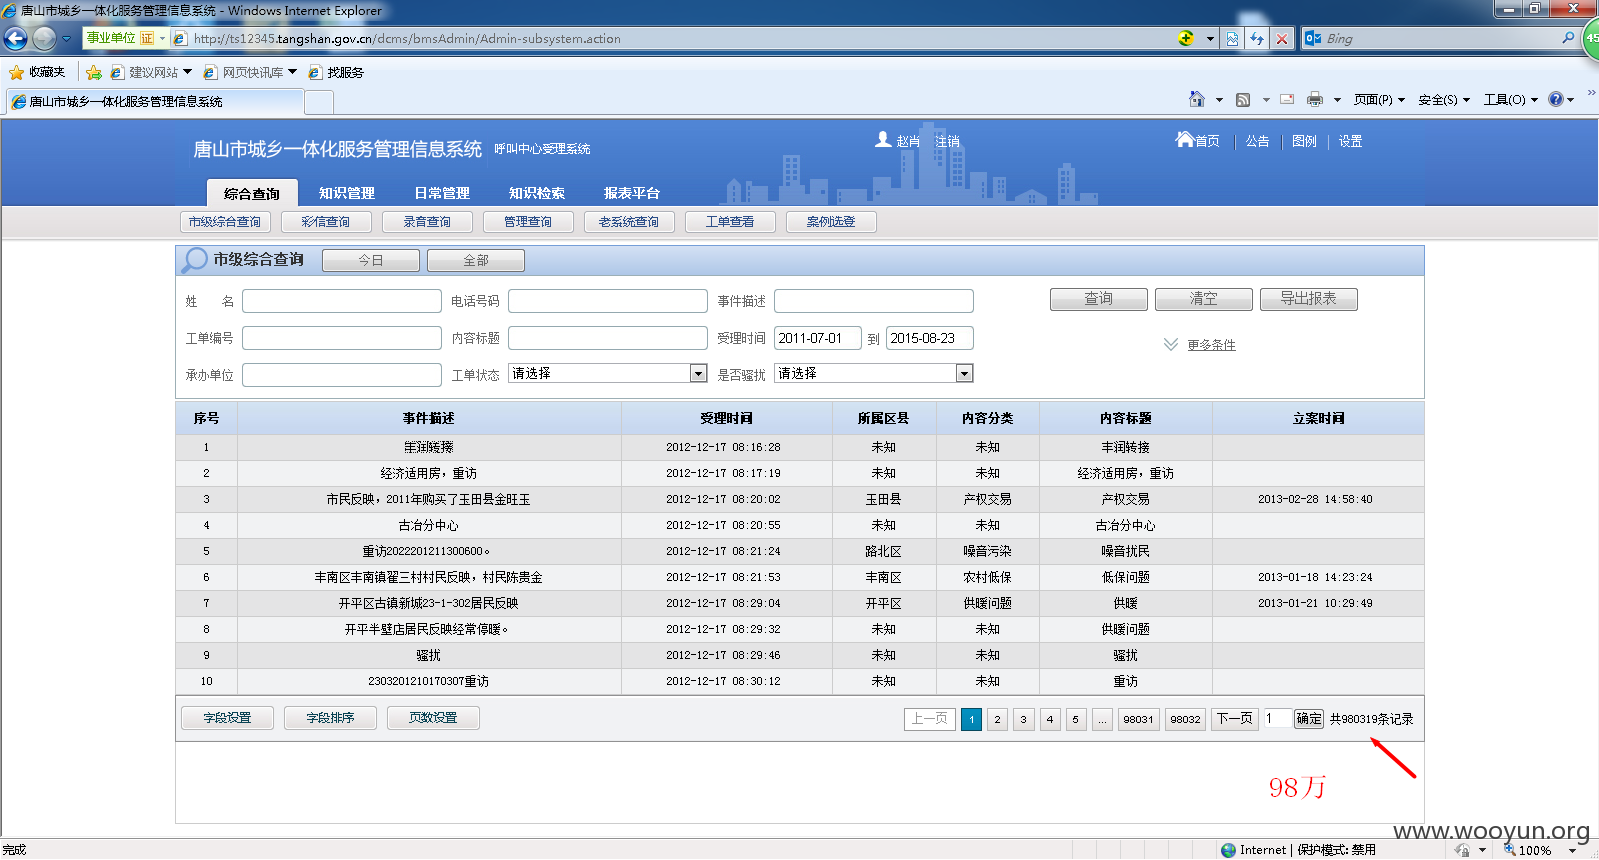
Task: Click the 受理时间 start date field 2011-07-01
Action: pyautogui.click(x=818, y=338)
